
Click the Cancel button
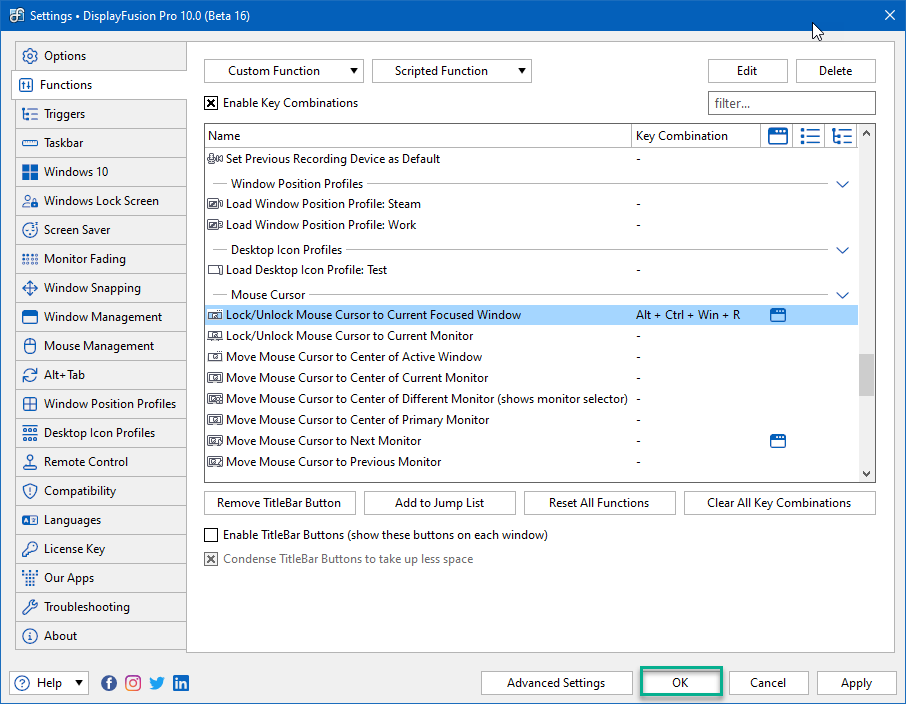point(768,683)
